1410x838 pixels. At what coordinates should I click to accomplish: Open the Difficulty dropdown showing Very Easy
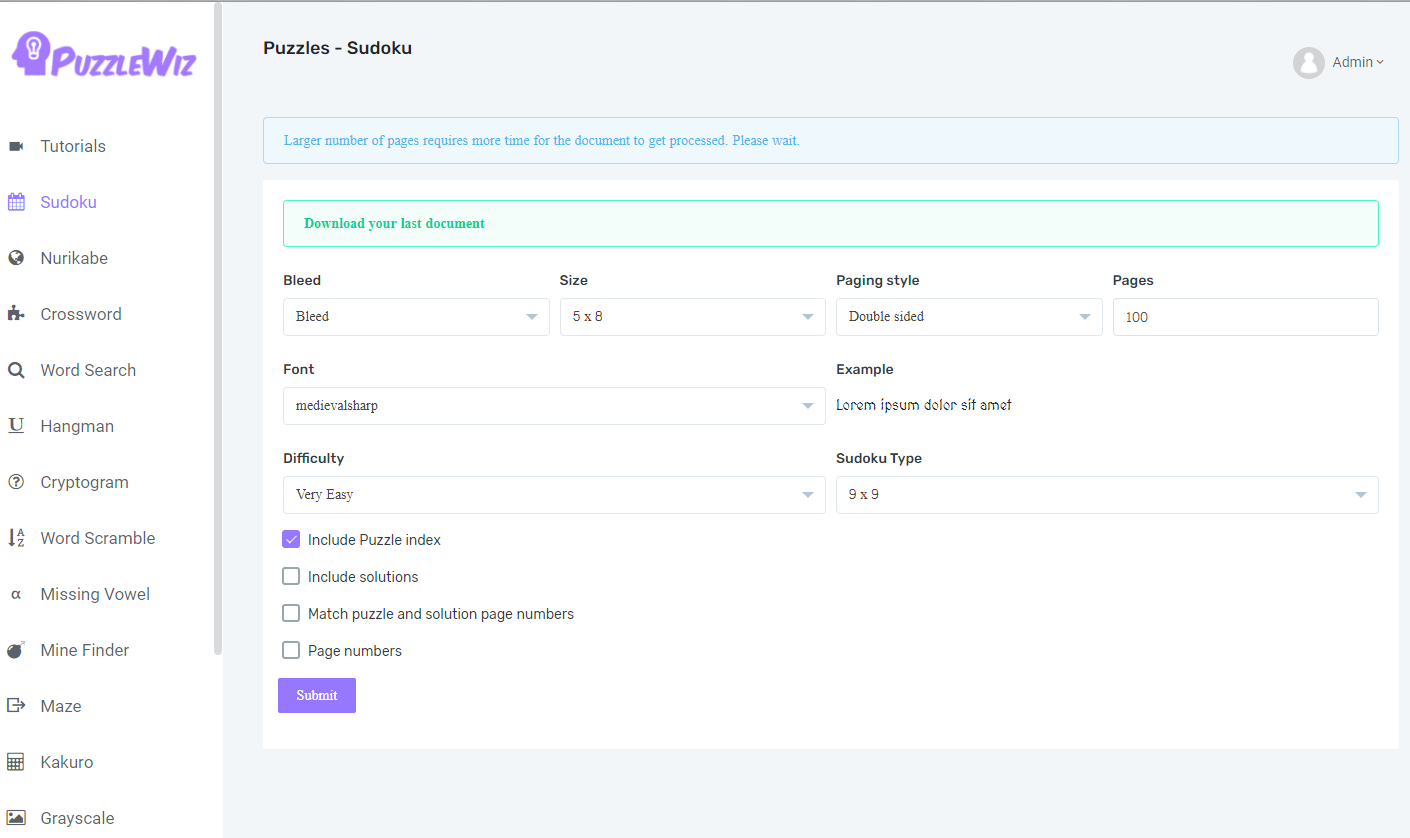coord(554,495)
